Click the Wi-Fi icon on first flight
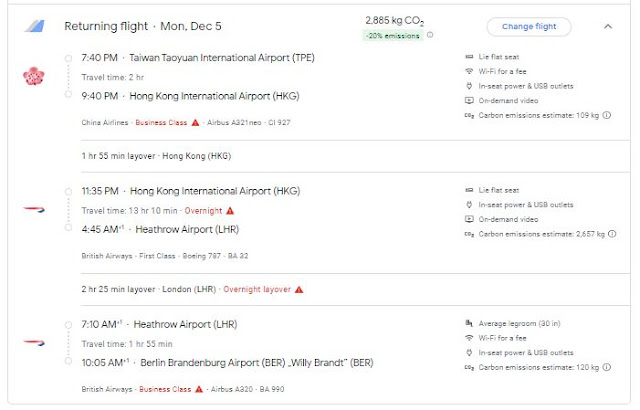 pyautogui.click(x=469, y=72)
